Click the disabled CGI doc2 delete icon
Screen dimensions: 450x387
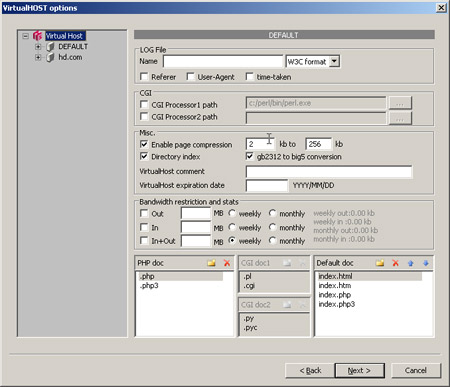point(302,304)
